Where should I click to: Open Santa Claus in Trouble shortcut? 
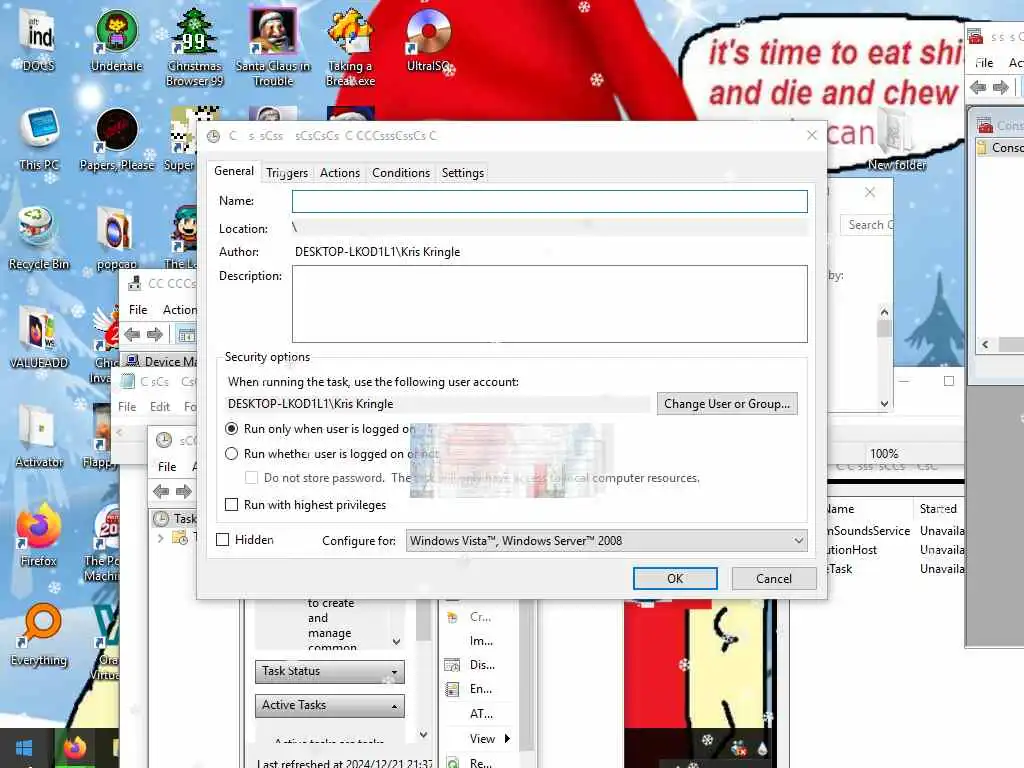(273, 47)
